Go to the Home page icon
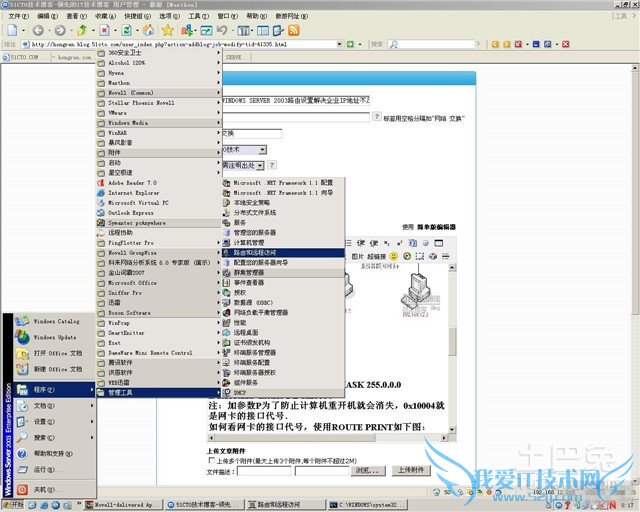This screenshot has width=640, height=512. pyautogui.click(x=149, y=30)
